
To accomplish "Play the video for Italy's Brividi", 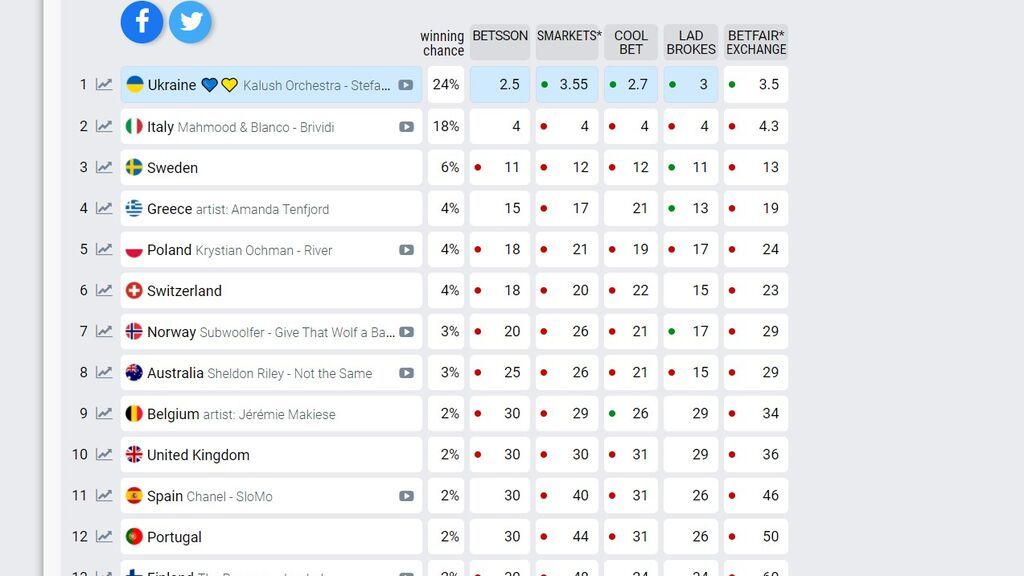I will pos(406,127).
